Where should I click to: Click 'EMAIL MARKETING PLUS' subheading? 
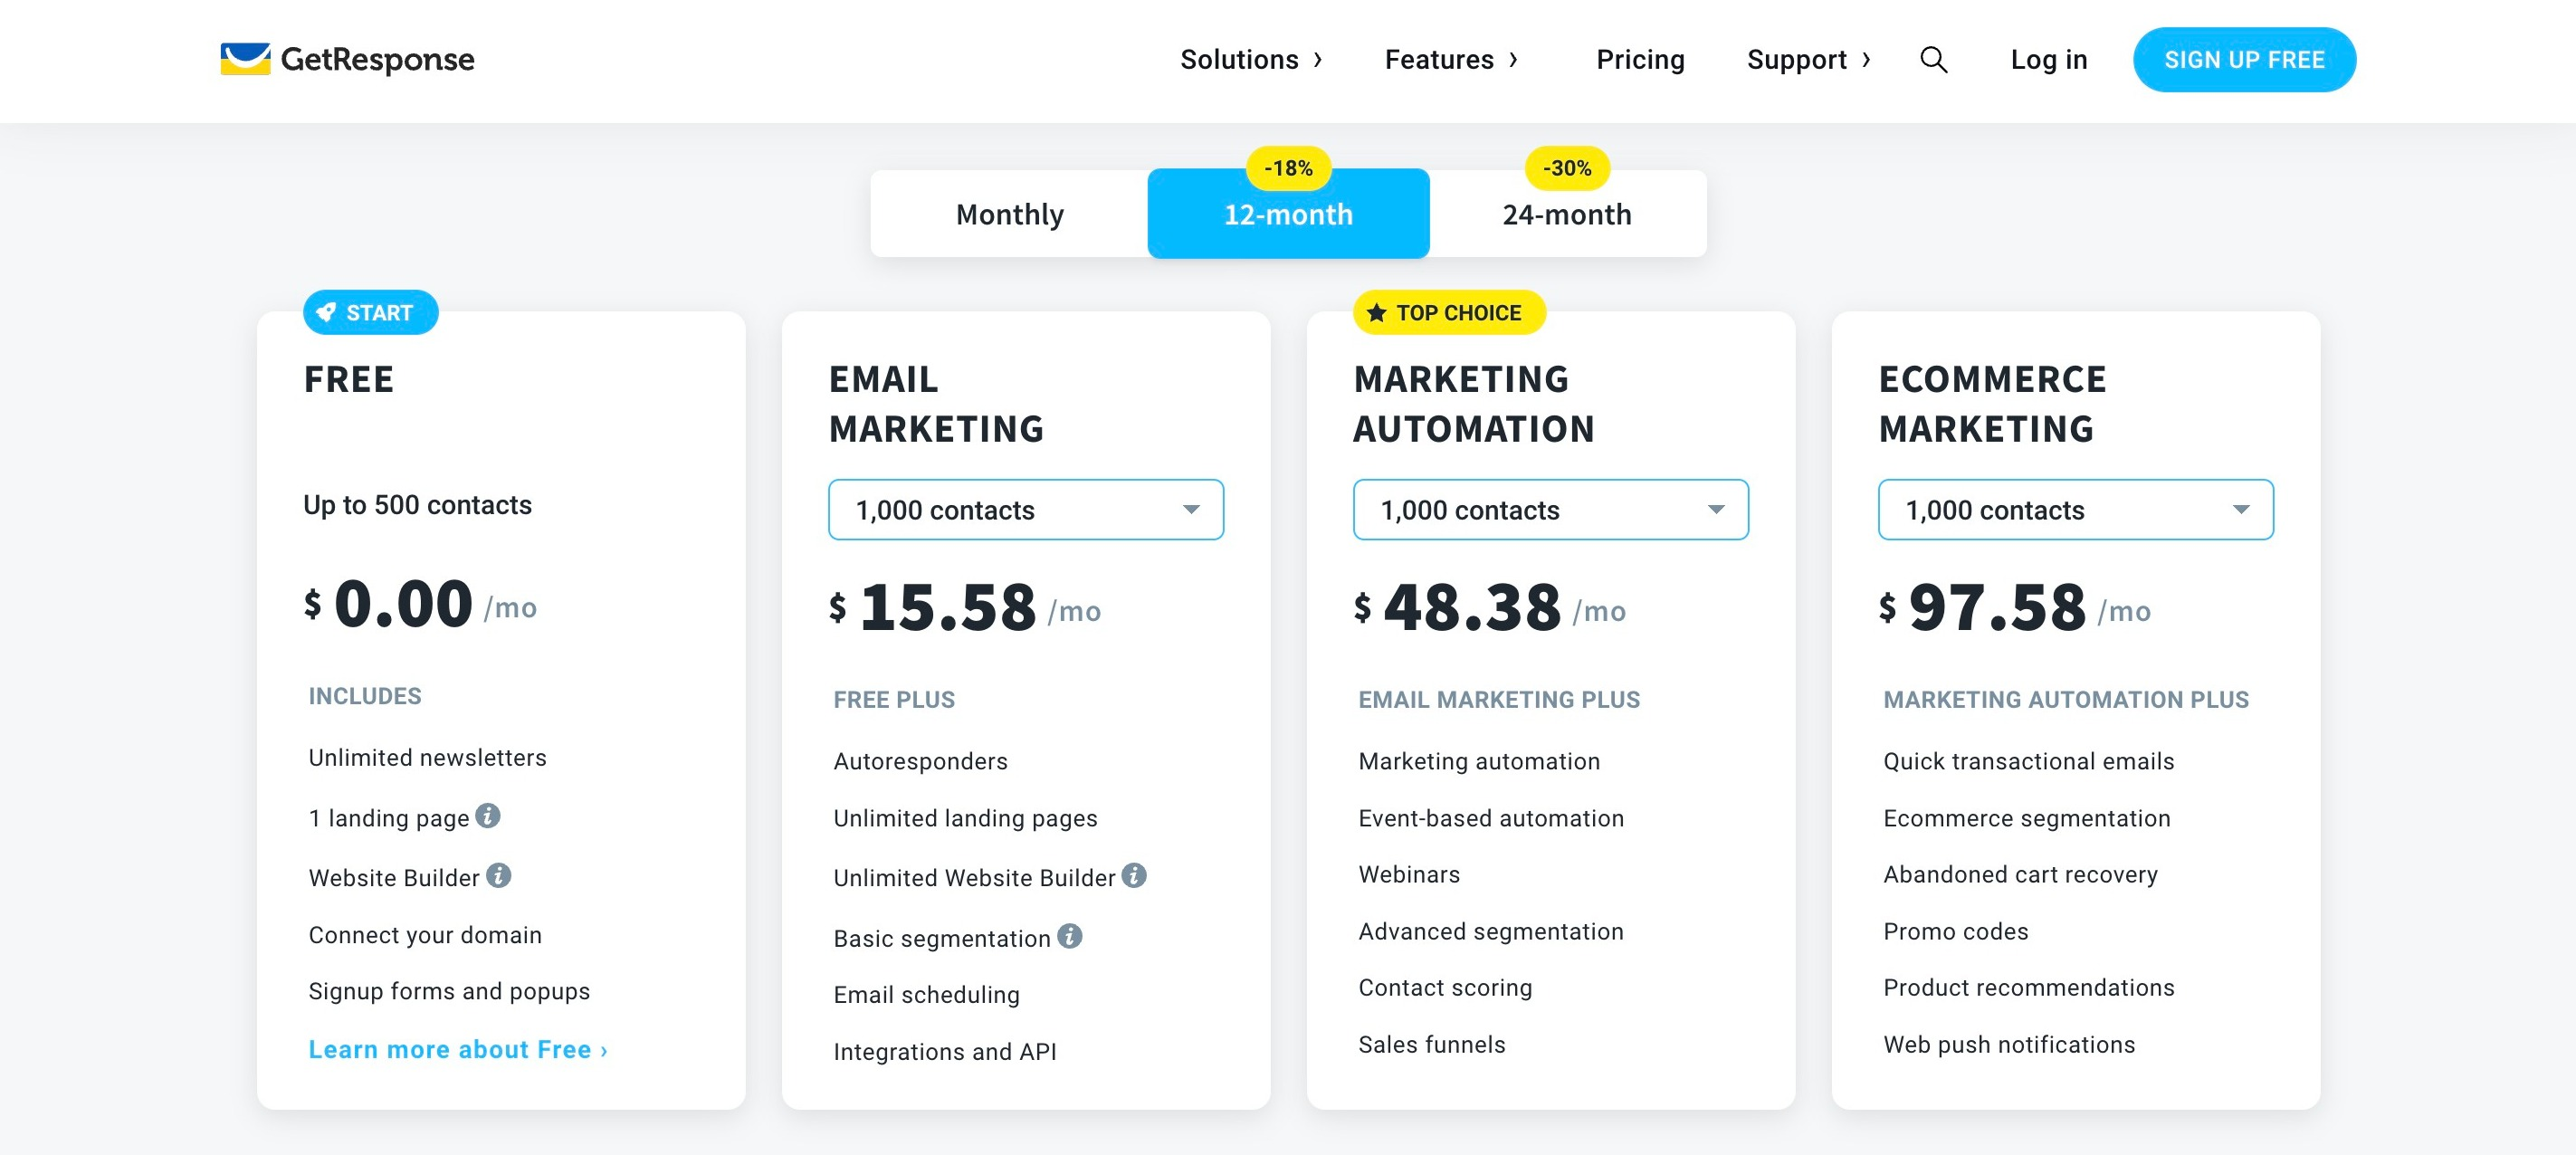[x=1499, y=700]
